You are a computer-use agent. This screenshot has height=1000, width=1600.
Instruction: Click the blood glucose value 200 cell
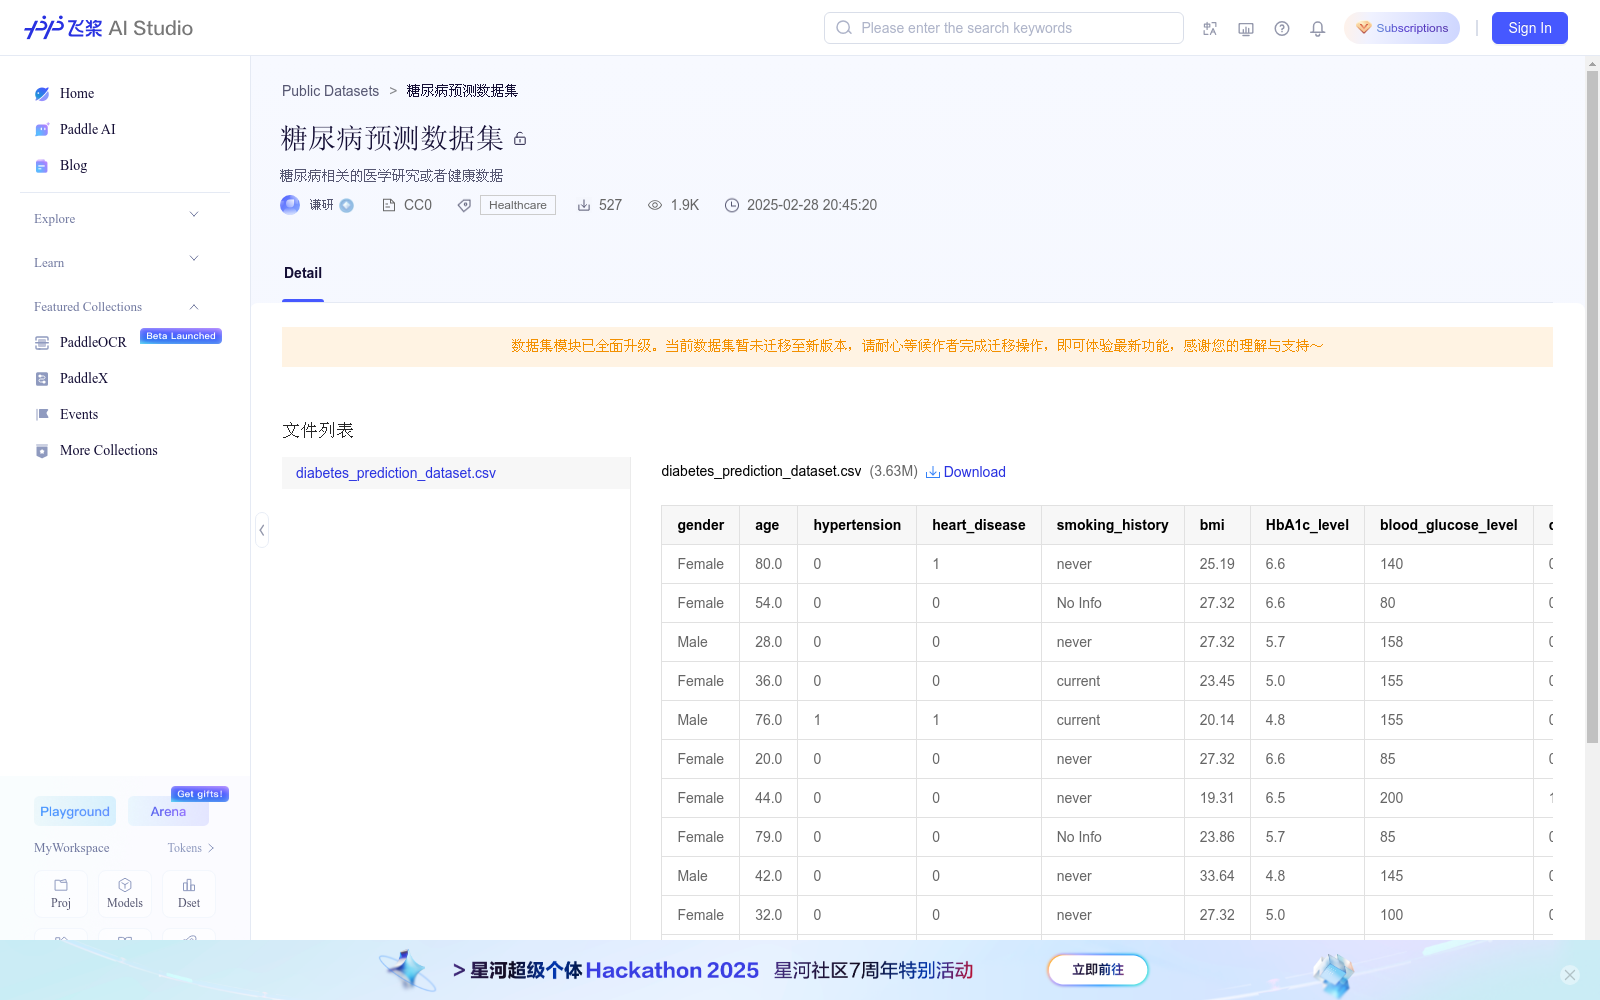click(x=1448, y=798)
